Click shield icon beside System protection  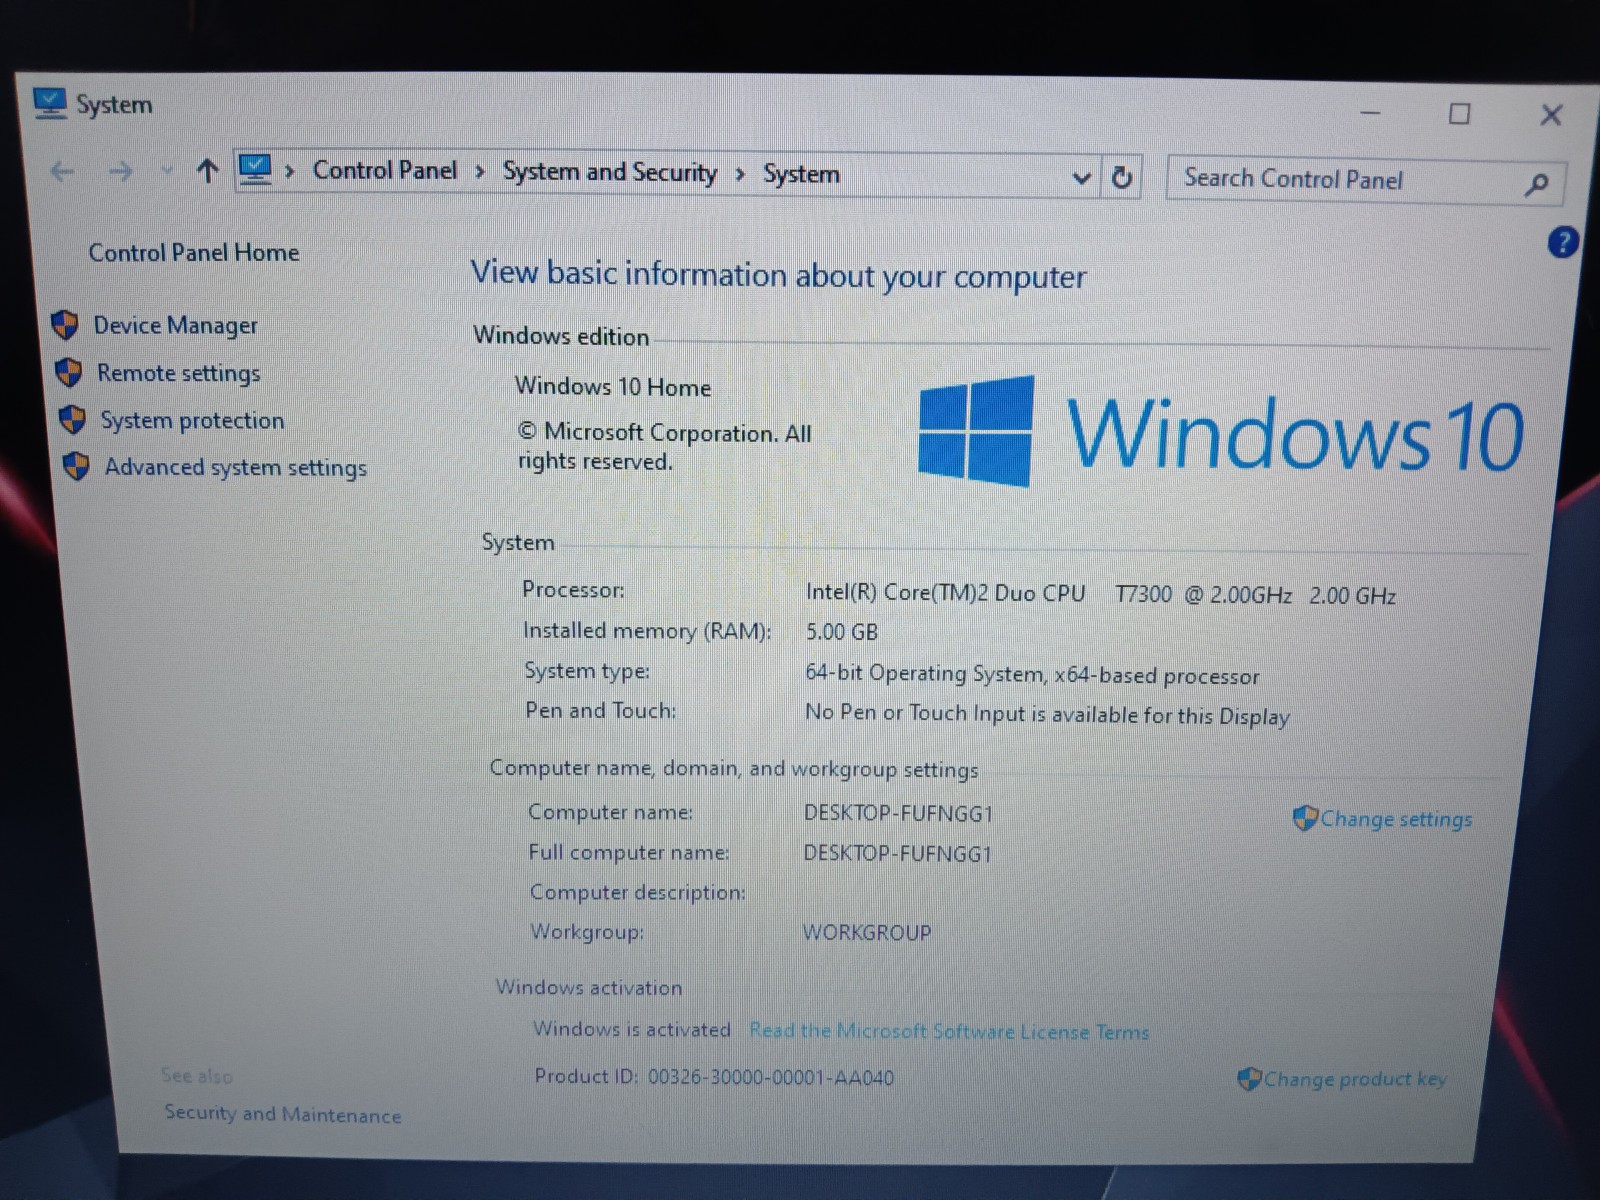(x=72, y=419)
